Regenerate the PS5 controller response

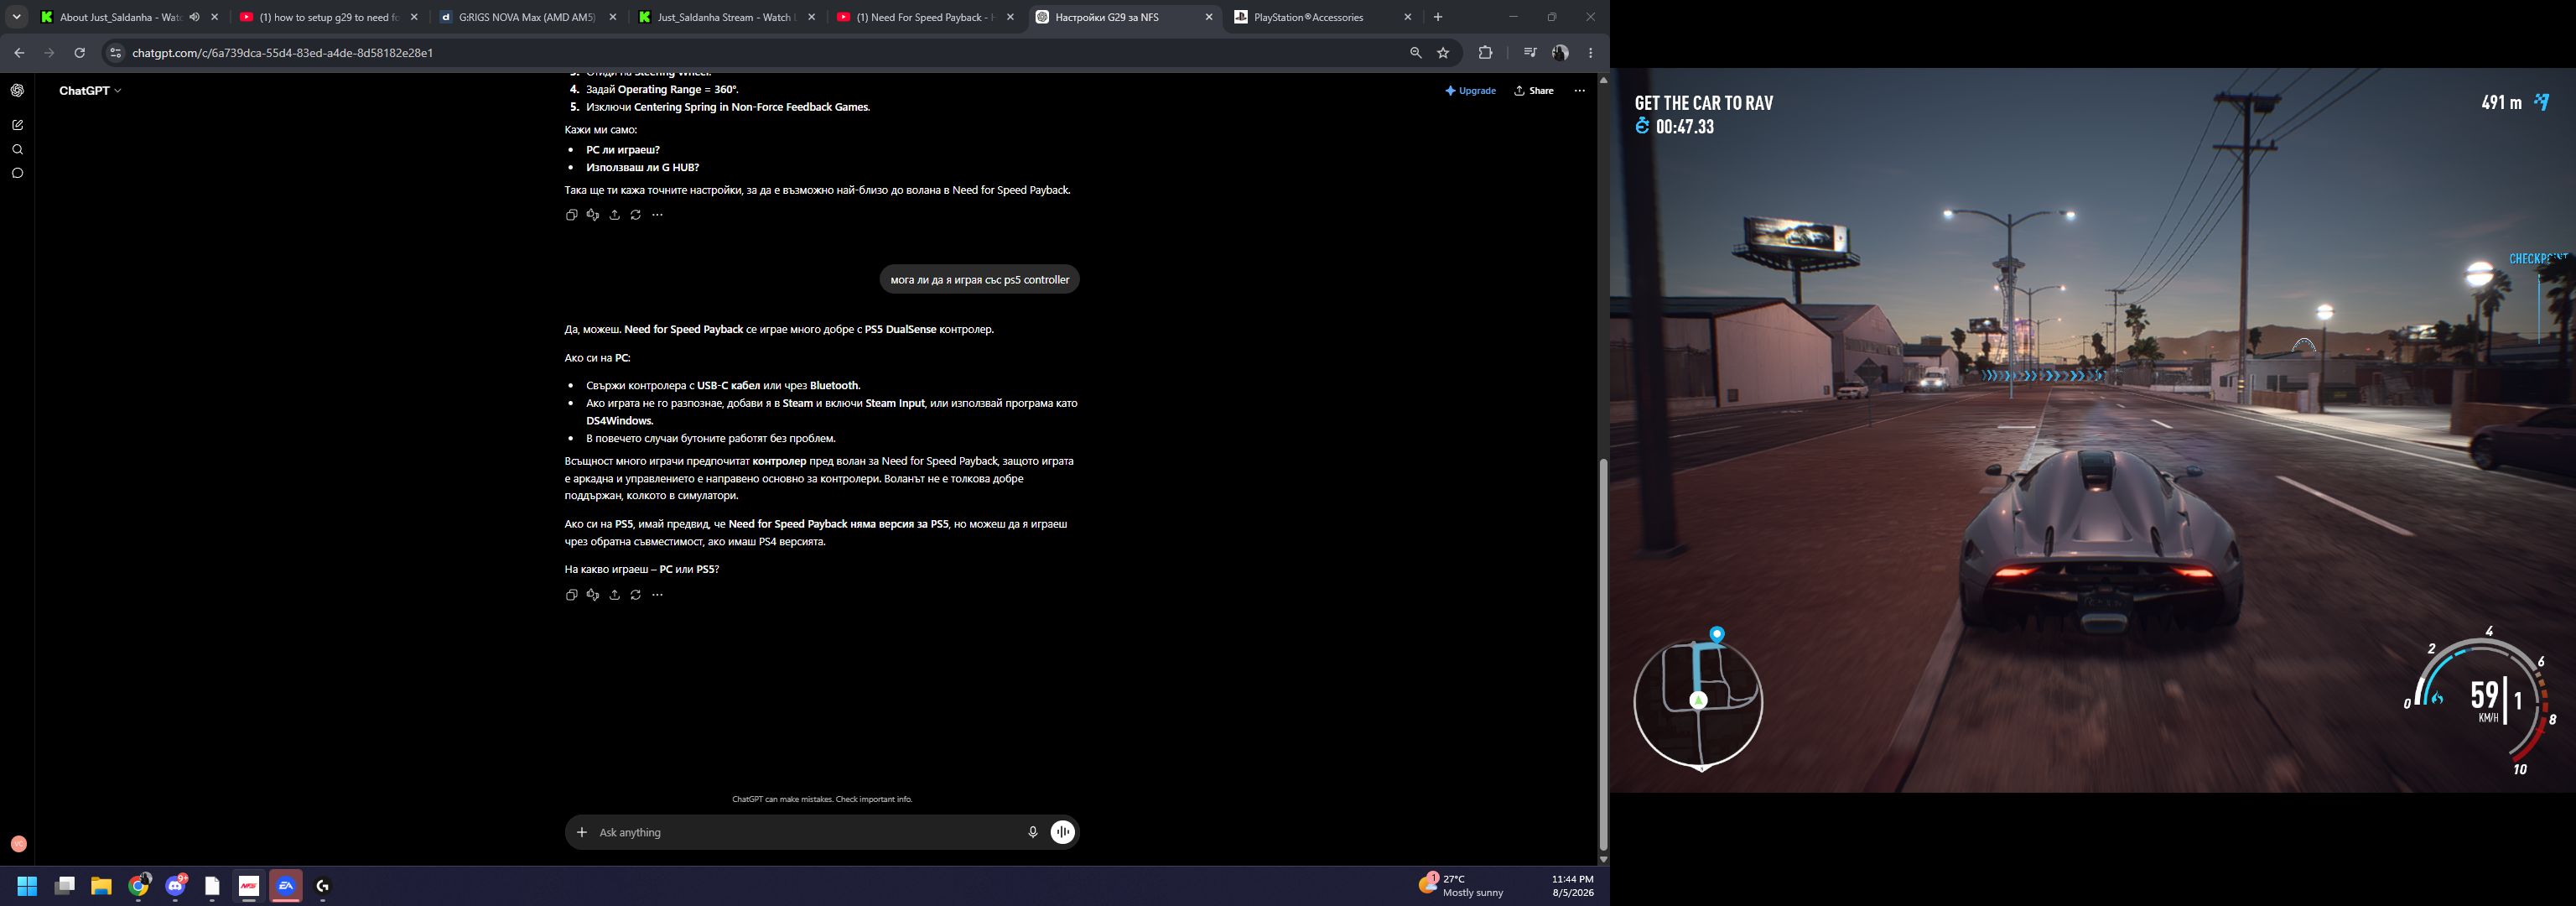pos(636,595)
